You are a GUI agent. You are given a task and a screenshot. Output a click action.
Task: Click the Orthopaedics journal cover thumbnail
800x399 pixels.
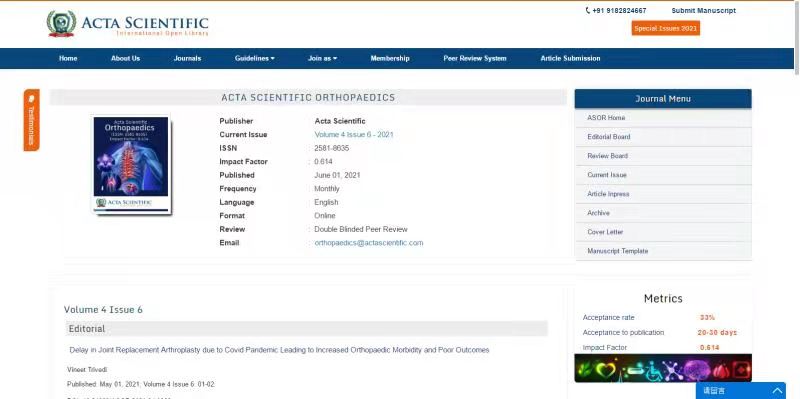click(x=131, y=164)
